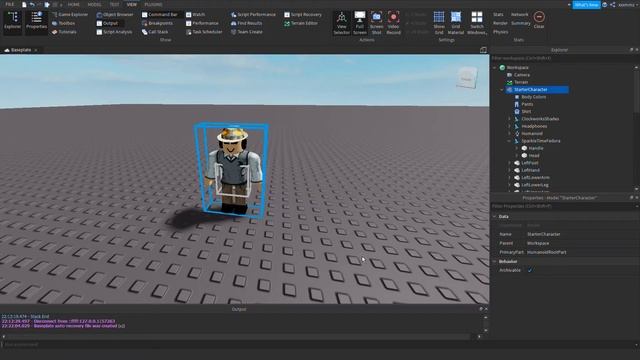Start Video Record
Viewport: 640px width, 360px height.
pos(393,23)
